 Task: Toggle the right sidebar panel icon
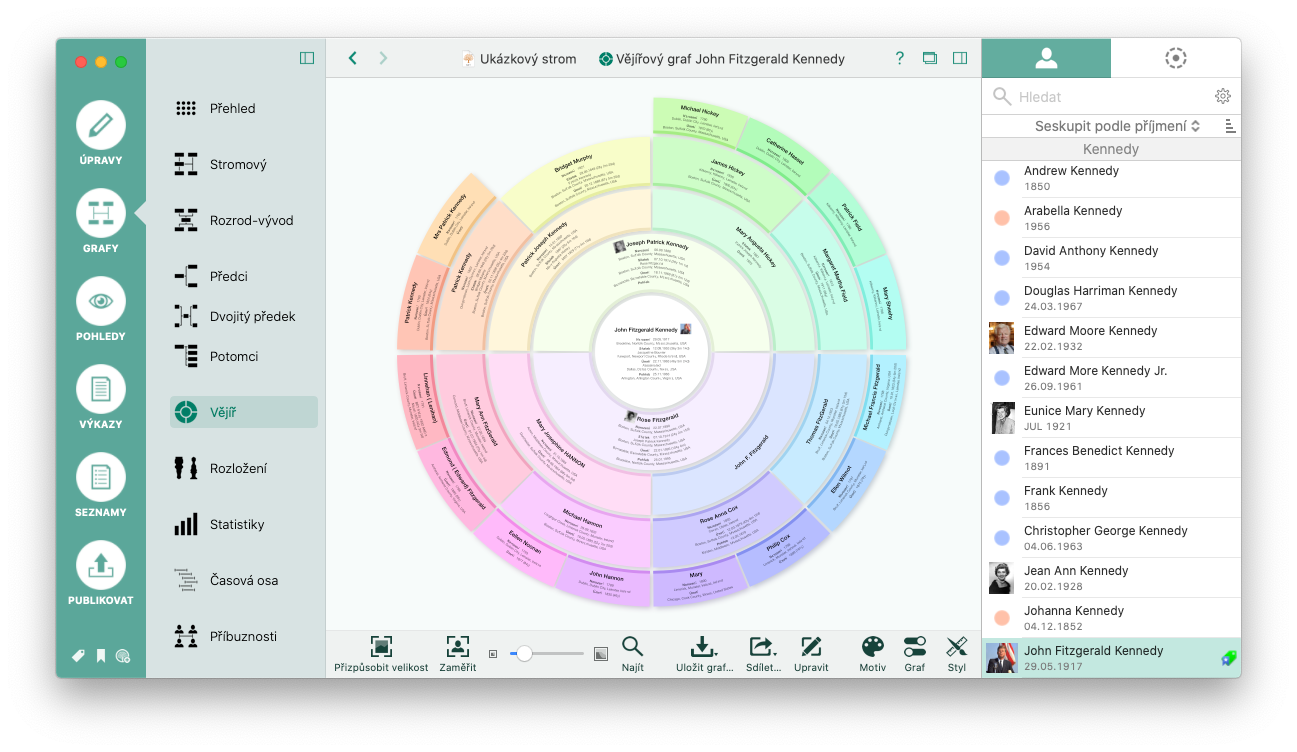960,58
